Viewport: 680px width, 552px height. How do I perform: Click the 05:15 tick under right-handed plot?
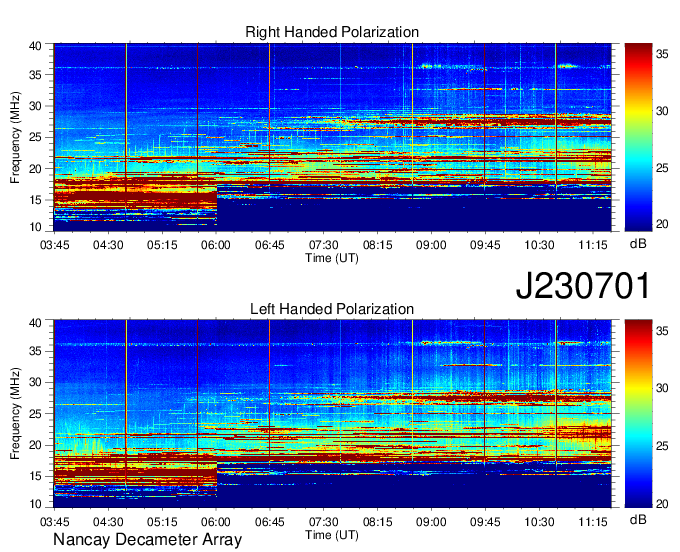pyautogui.click(x=162, y=245)
